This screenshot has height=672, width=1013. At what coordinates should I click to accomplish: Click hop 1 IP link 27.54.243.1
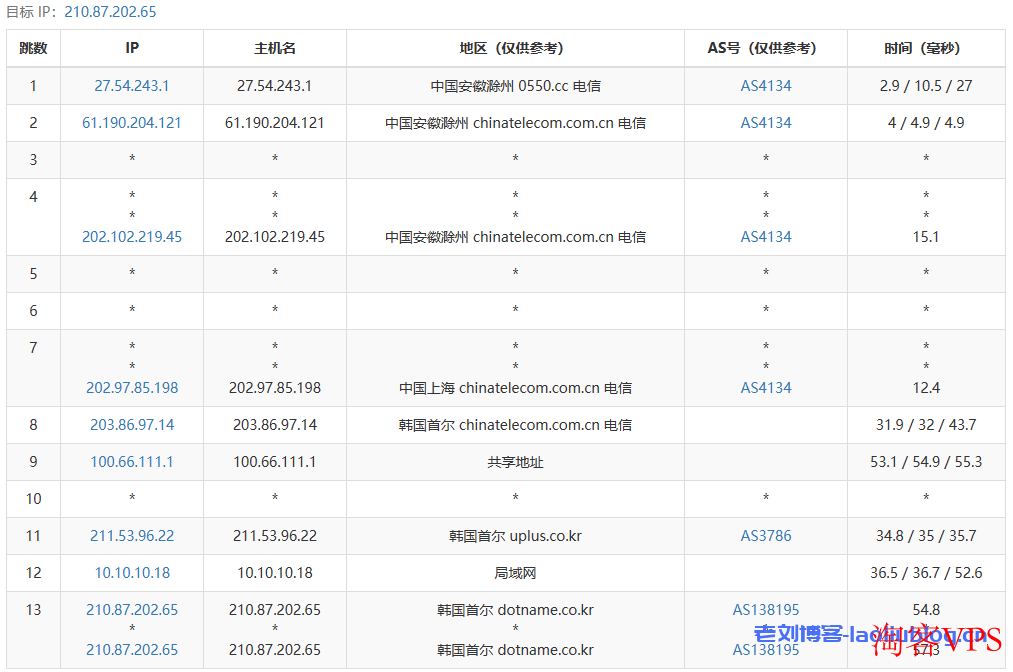pyautogui.click(x=132, y=85)
